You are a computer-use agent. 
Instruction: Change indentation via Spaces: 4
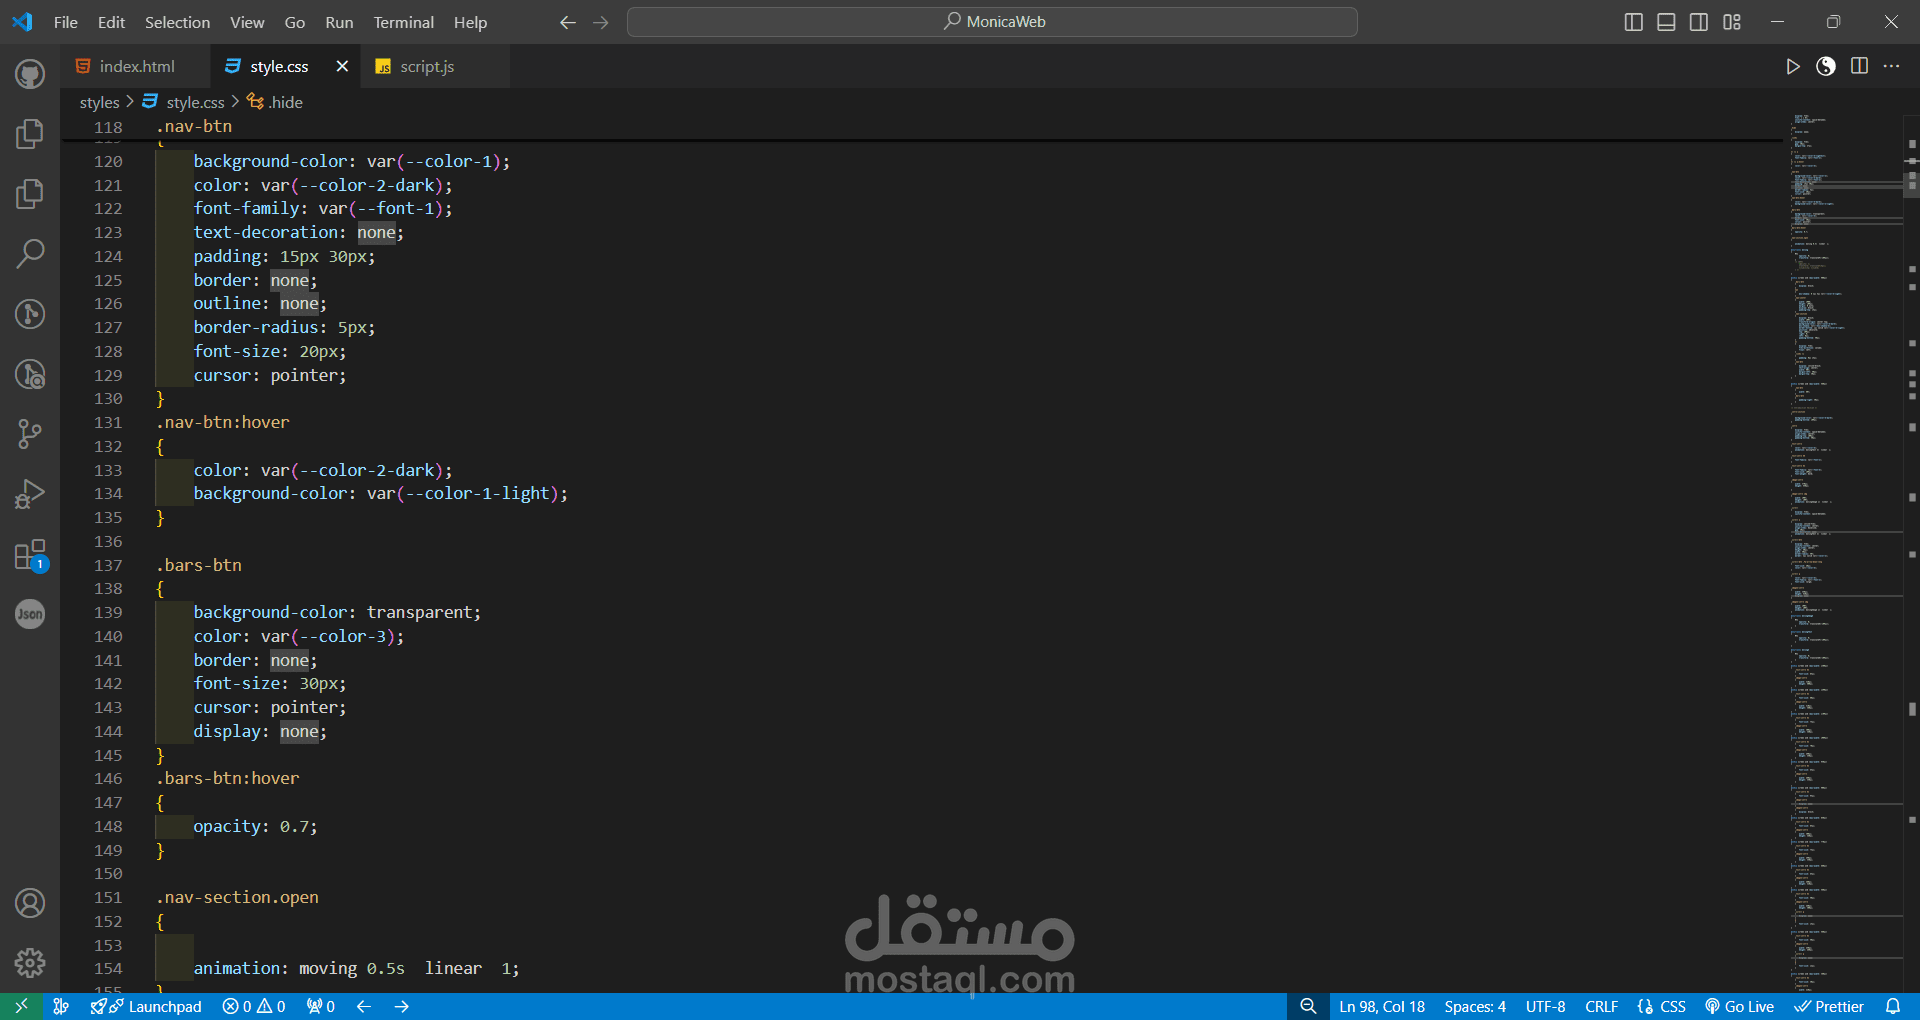1475,1006
